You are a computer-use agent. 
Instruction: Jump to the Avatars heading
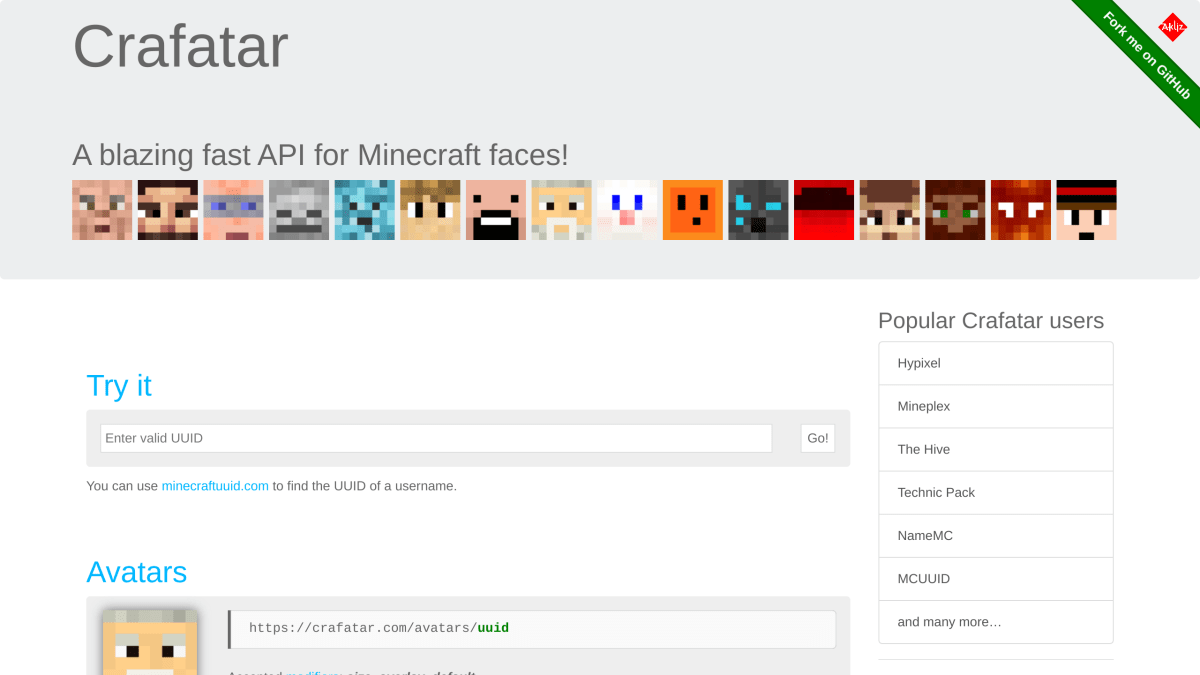click(x=137, y=572)
